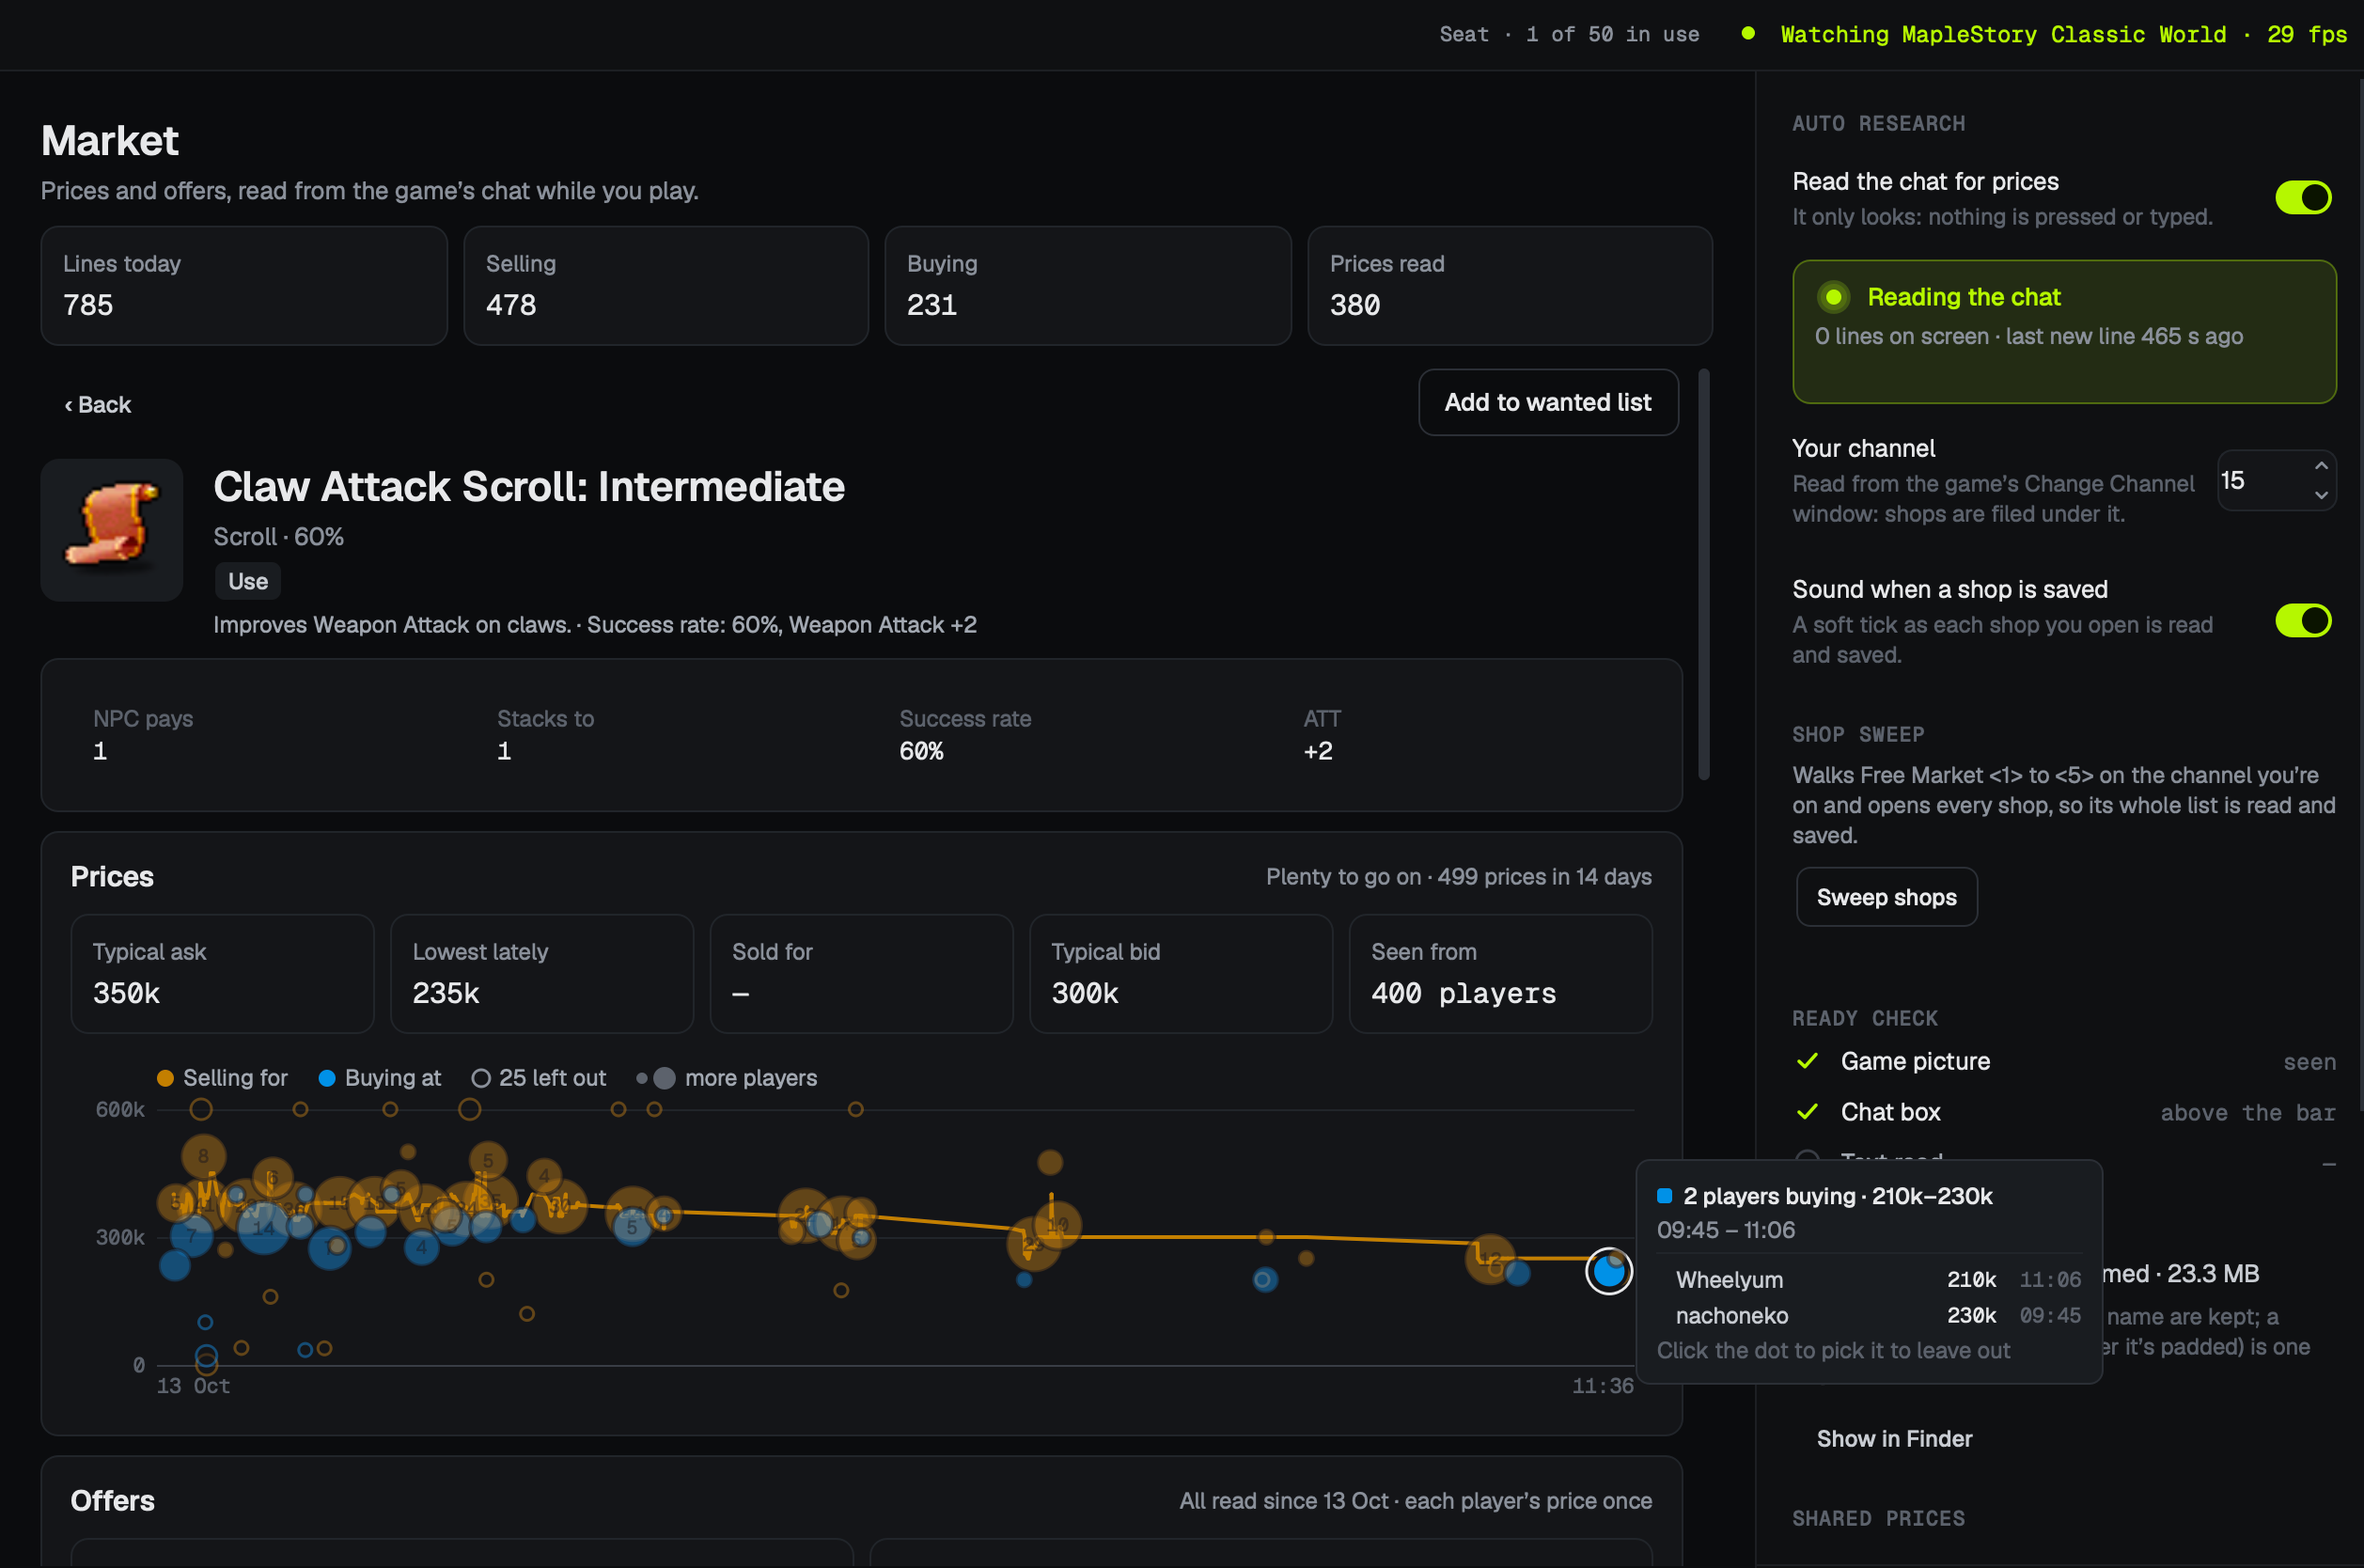Click the orange bubble labeled 8 on chart
The image size is (2364, 1568).
click(203, 1156)
